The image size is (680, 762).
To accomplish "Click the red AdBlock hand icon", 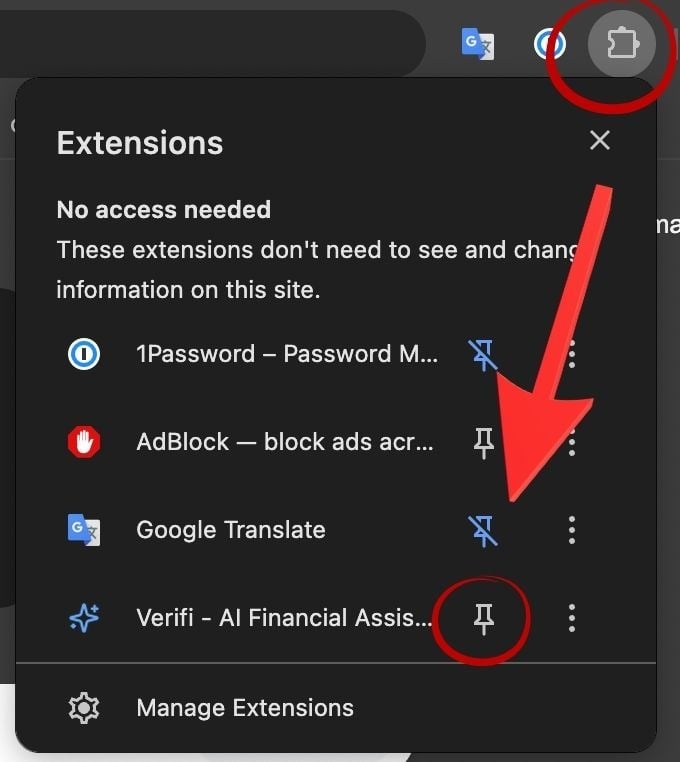I will [x=84, y=442].
